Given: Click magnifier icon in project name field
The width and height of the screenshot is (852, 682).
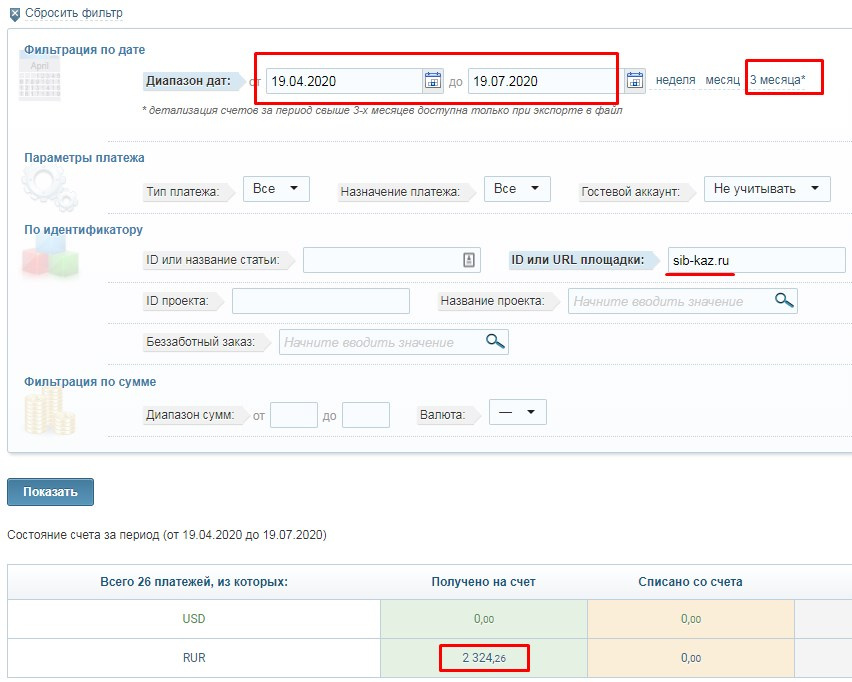Looking at the screenshot, I should pyautogui.click(x=784, y=300).
